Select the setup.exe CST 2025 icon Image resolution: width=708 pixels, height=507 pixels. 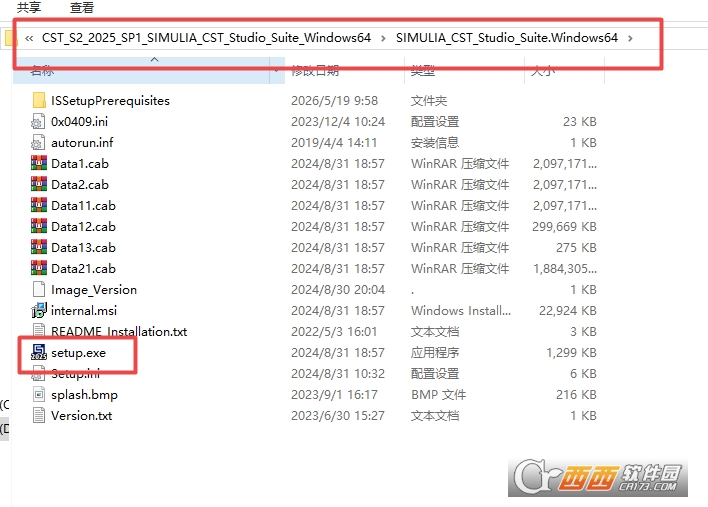39,352
